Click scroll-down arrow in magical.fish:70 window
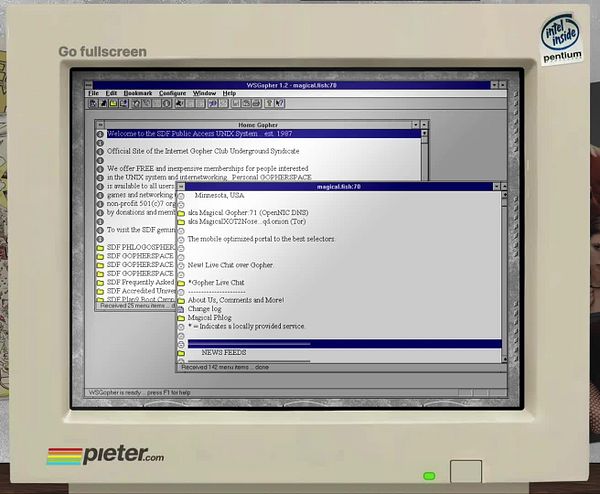The height and width of the screenshot is (494, 600). click(x=504, y=359)
